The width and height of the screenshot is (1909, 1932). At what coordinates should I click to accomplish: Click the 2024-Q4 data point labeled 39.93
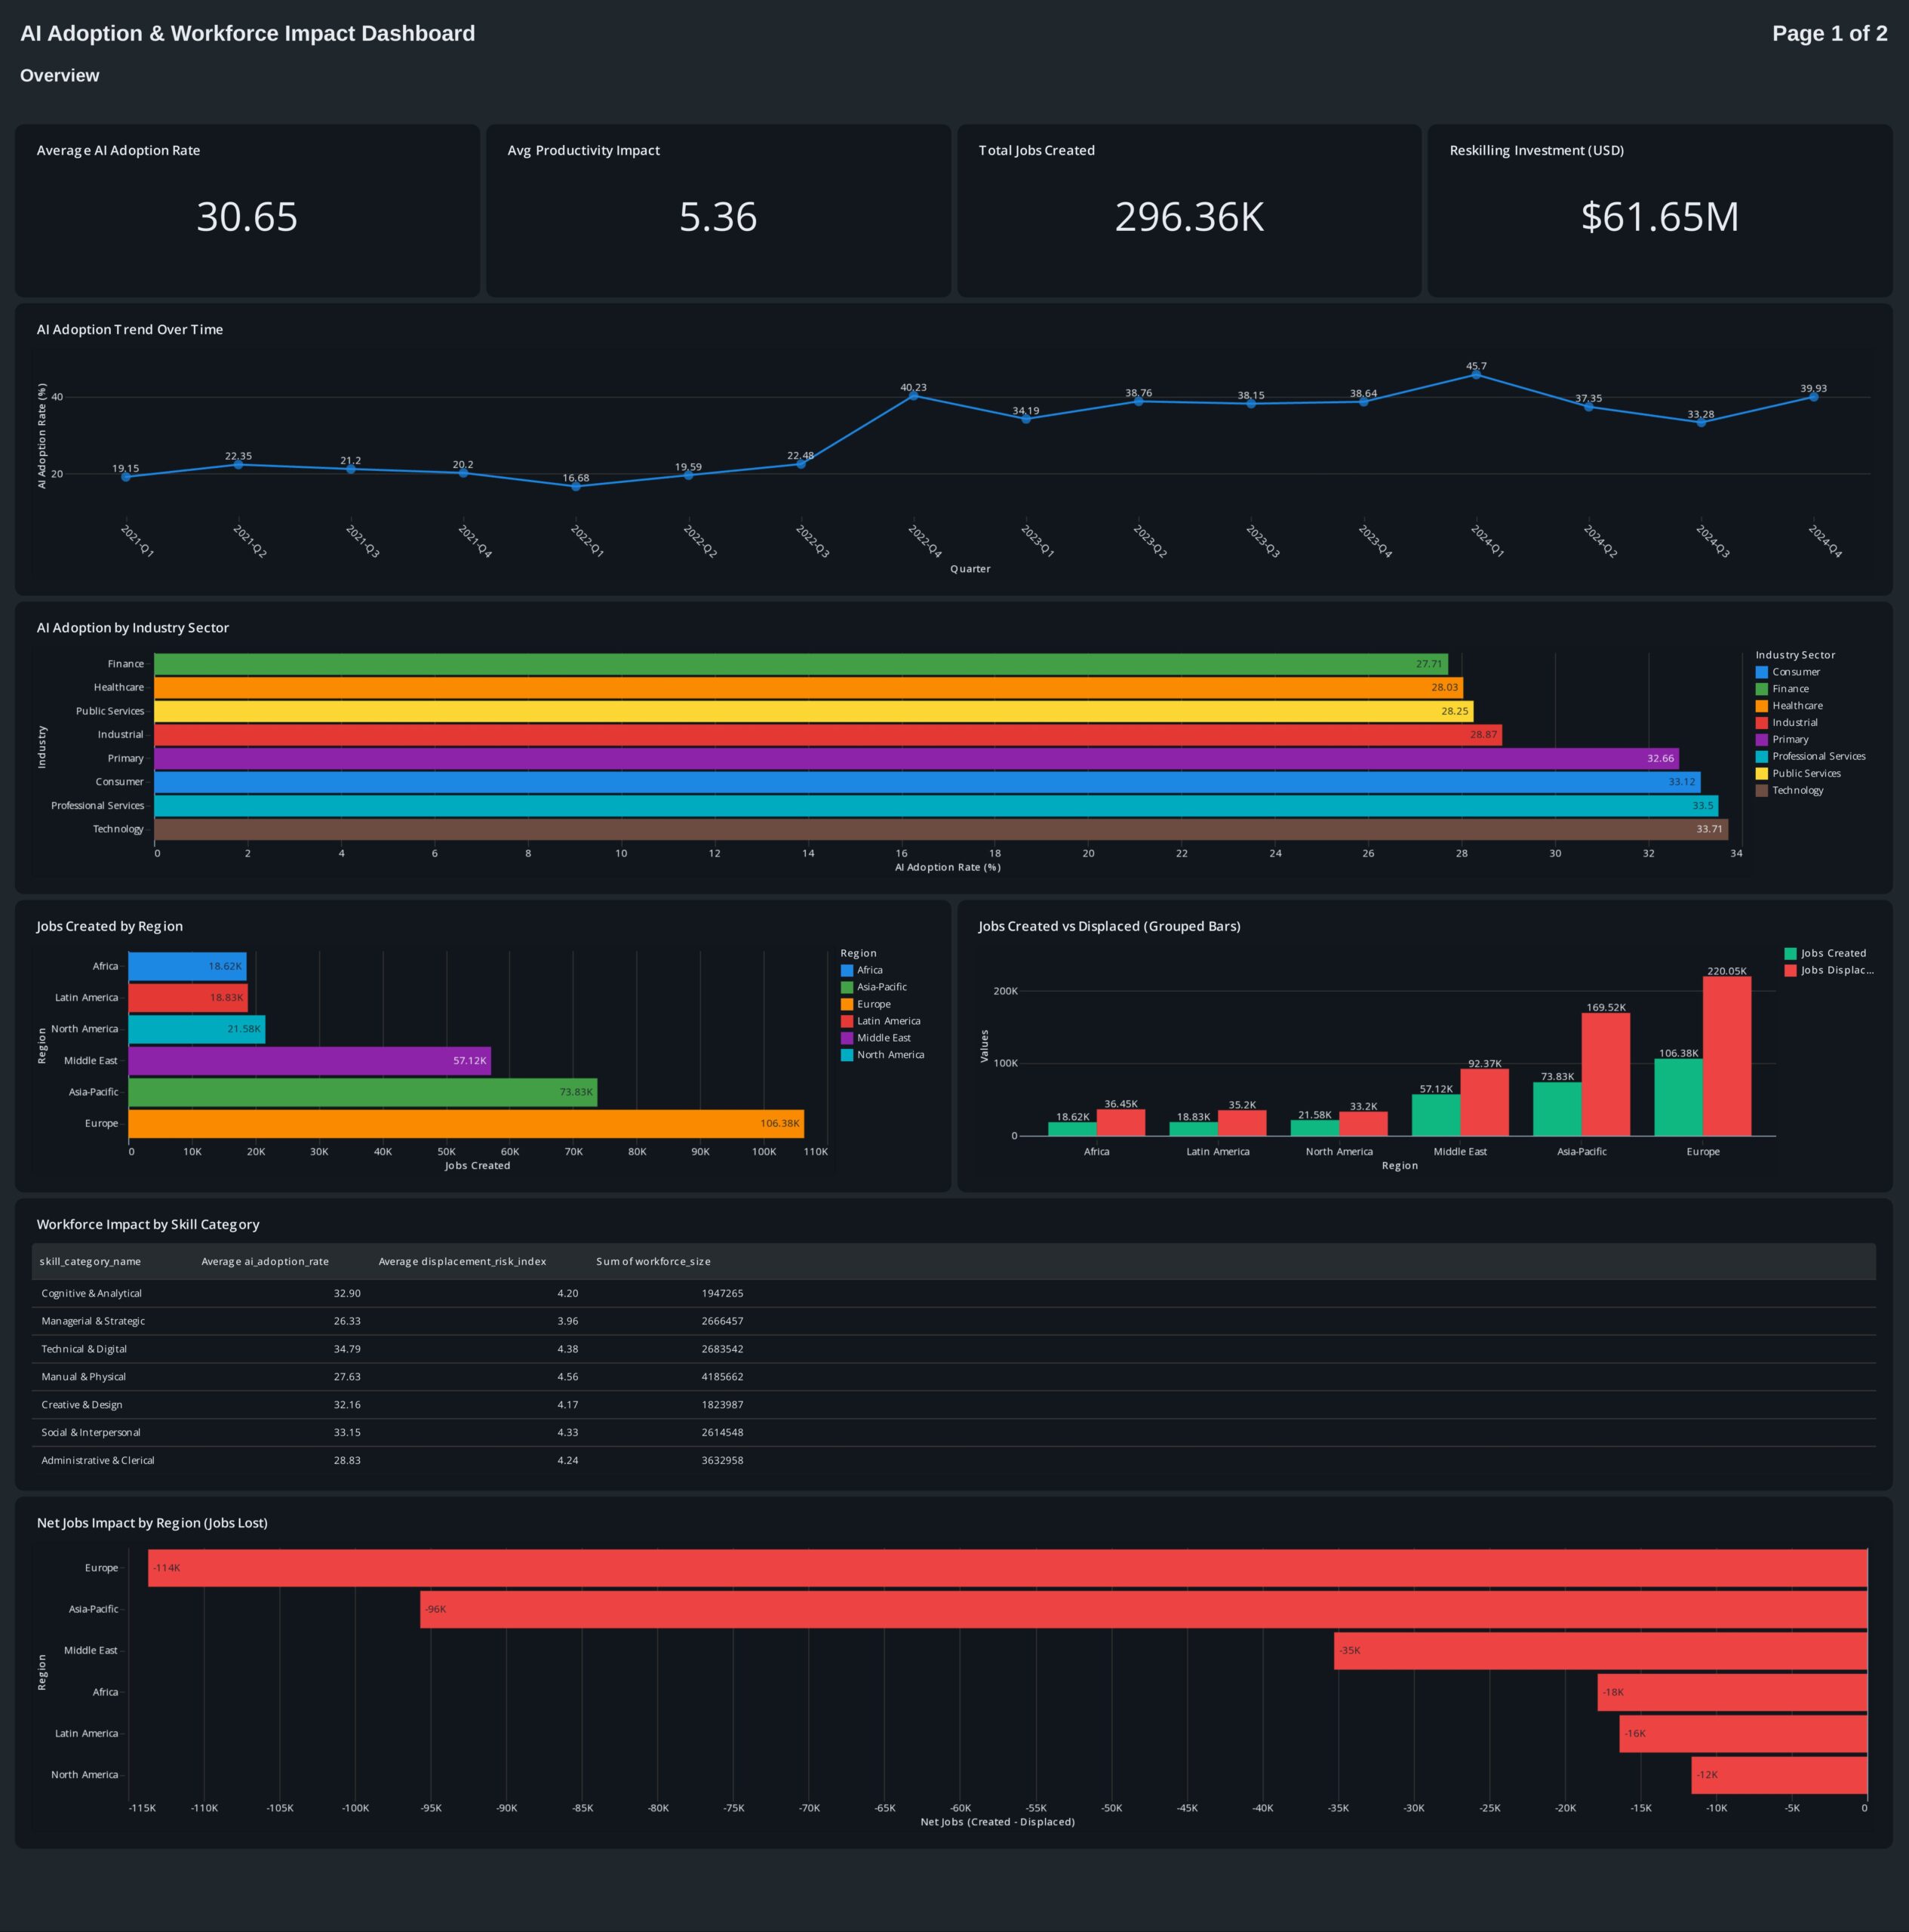(1814, 397)
